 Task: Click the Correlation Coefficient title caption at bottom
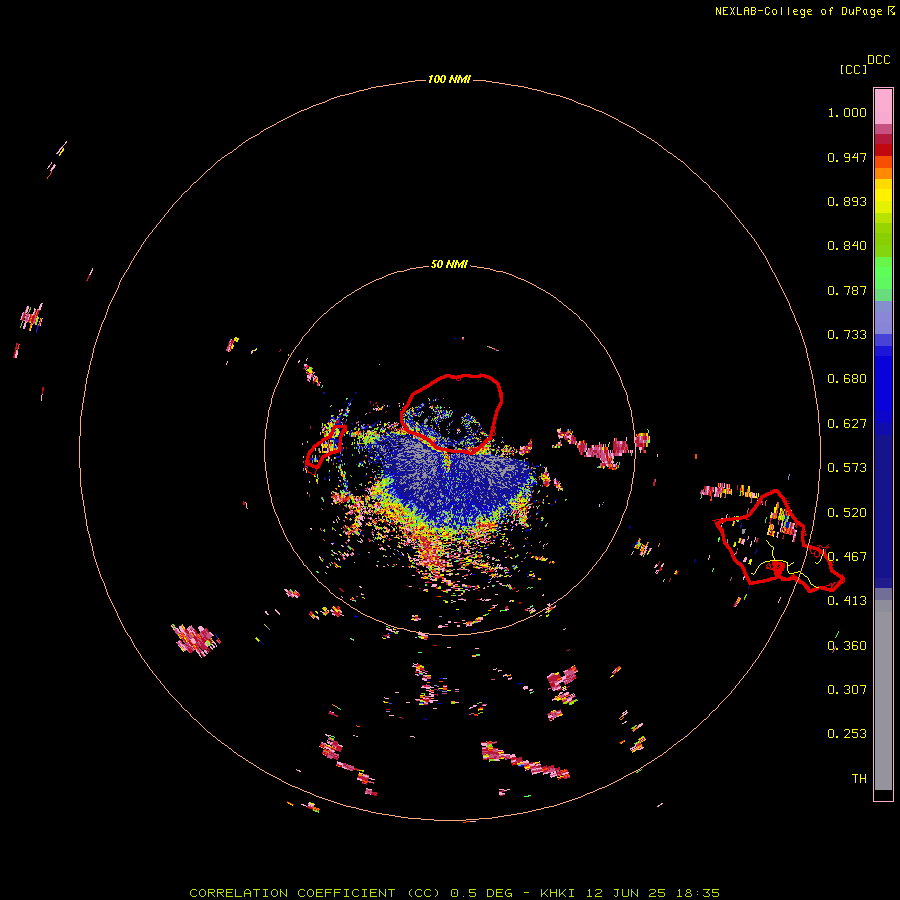tap(454, 893)
